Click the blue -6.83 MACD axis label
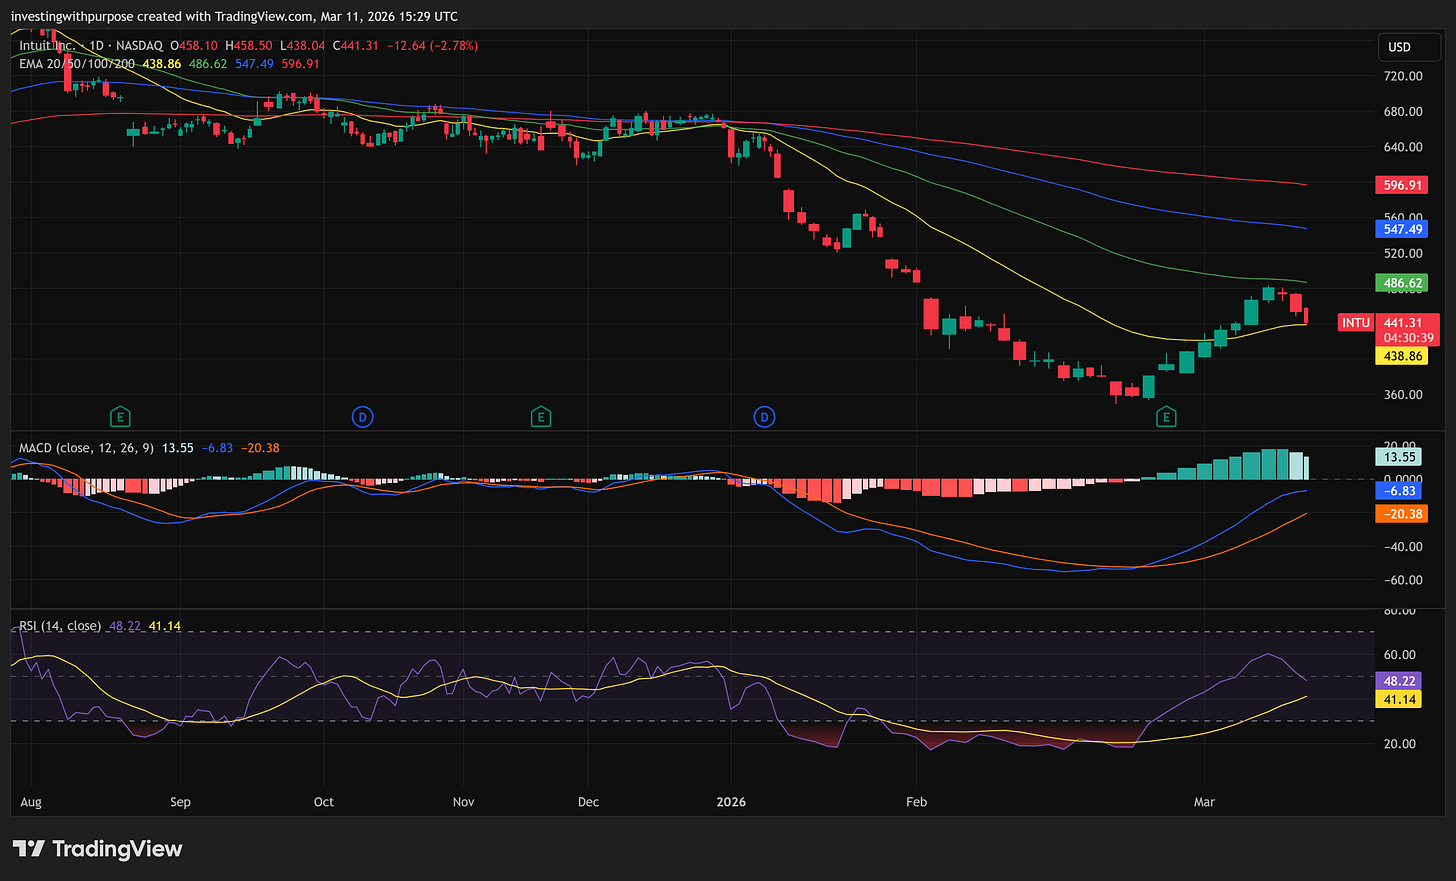The height and width of the screenshot is (881, 1456). click(1399, 491)
